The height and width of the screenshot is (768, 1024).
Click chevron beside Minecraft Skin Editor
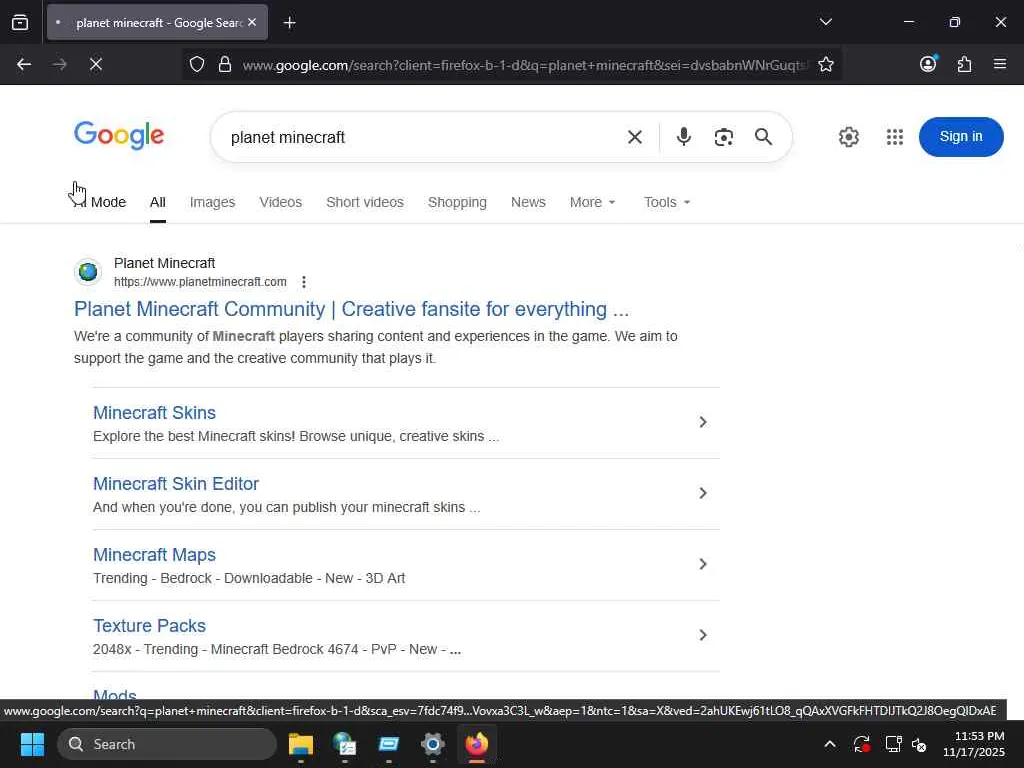pyautogui.click(x=703, y=493)
